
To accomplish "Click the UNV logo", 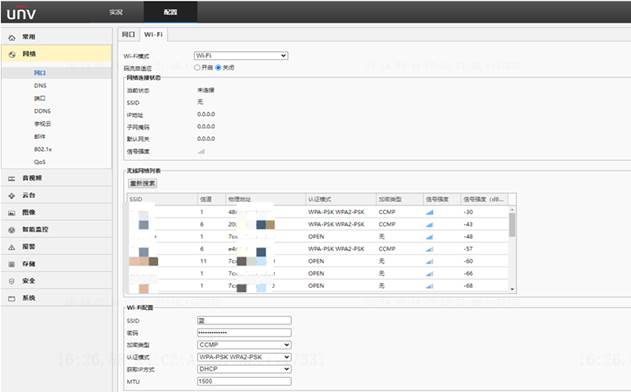I will (x=21, y=13).
